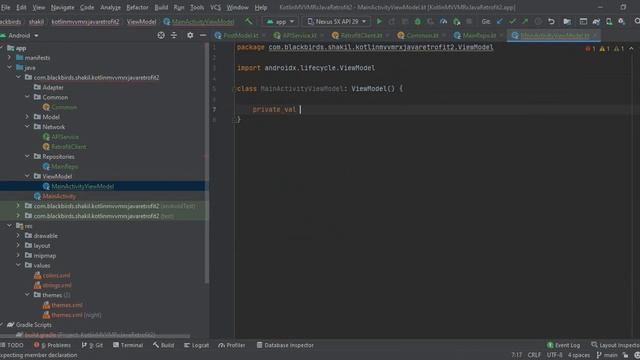Image resolution: width=640 pixels, height=360 pixels.
Task: Open Project Structure folder icon in toolbar
Action: 567,21
